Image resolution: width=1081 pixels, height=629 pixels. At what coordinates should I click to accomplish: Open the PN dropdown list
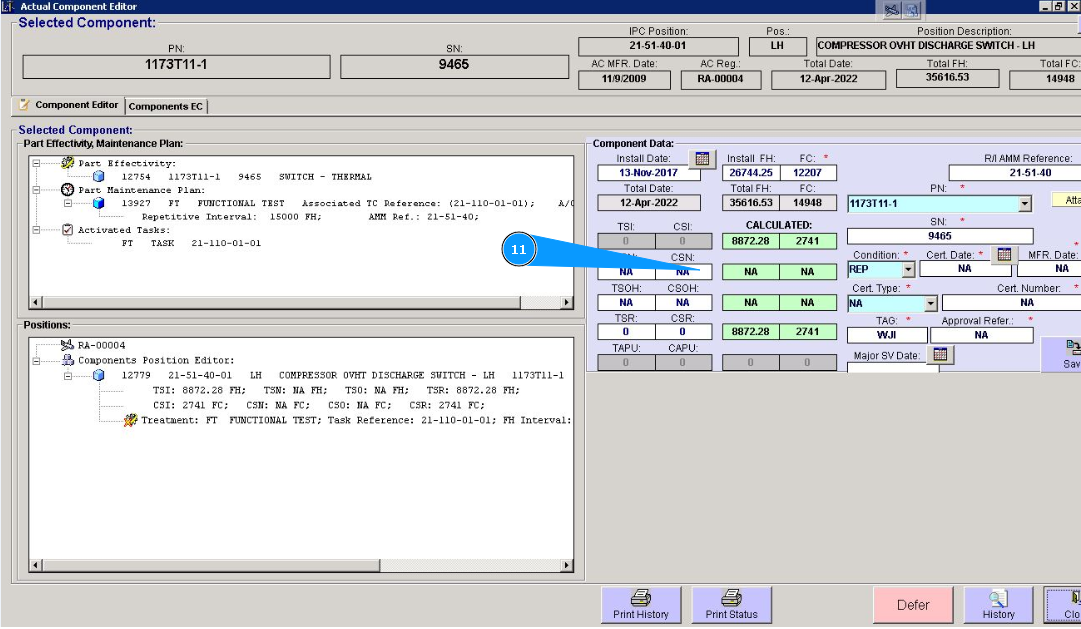coord(1023,204)
